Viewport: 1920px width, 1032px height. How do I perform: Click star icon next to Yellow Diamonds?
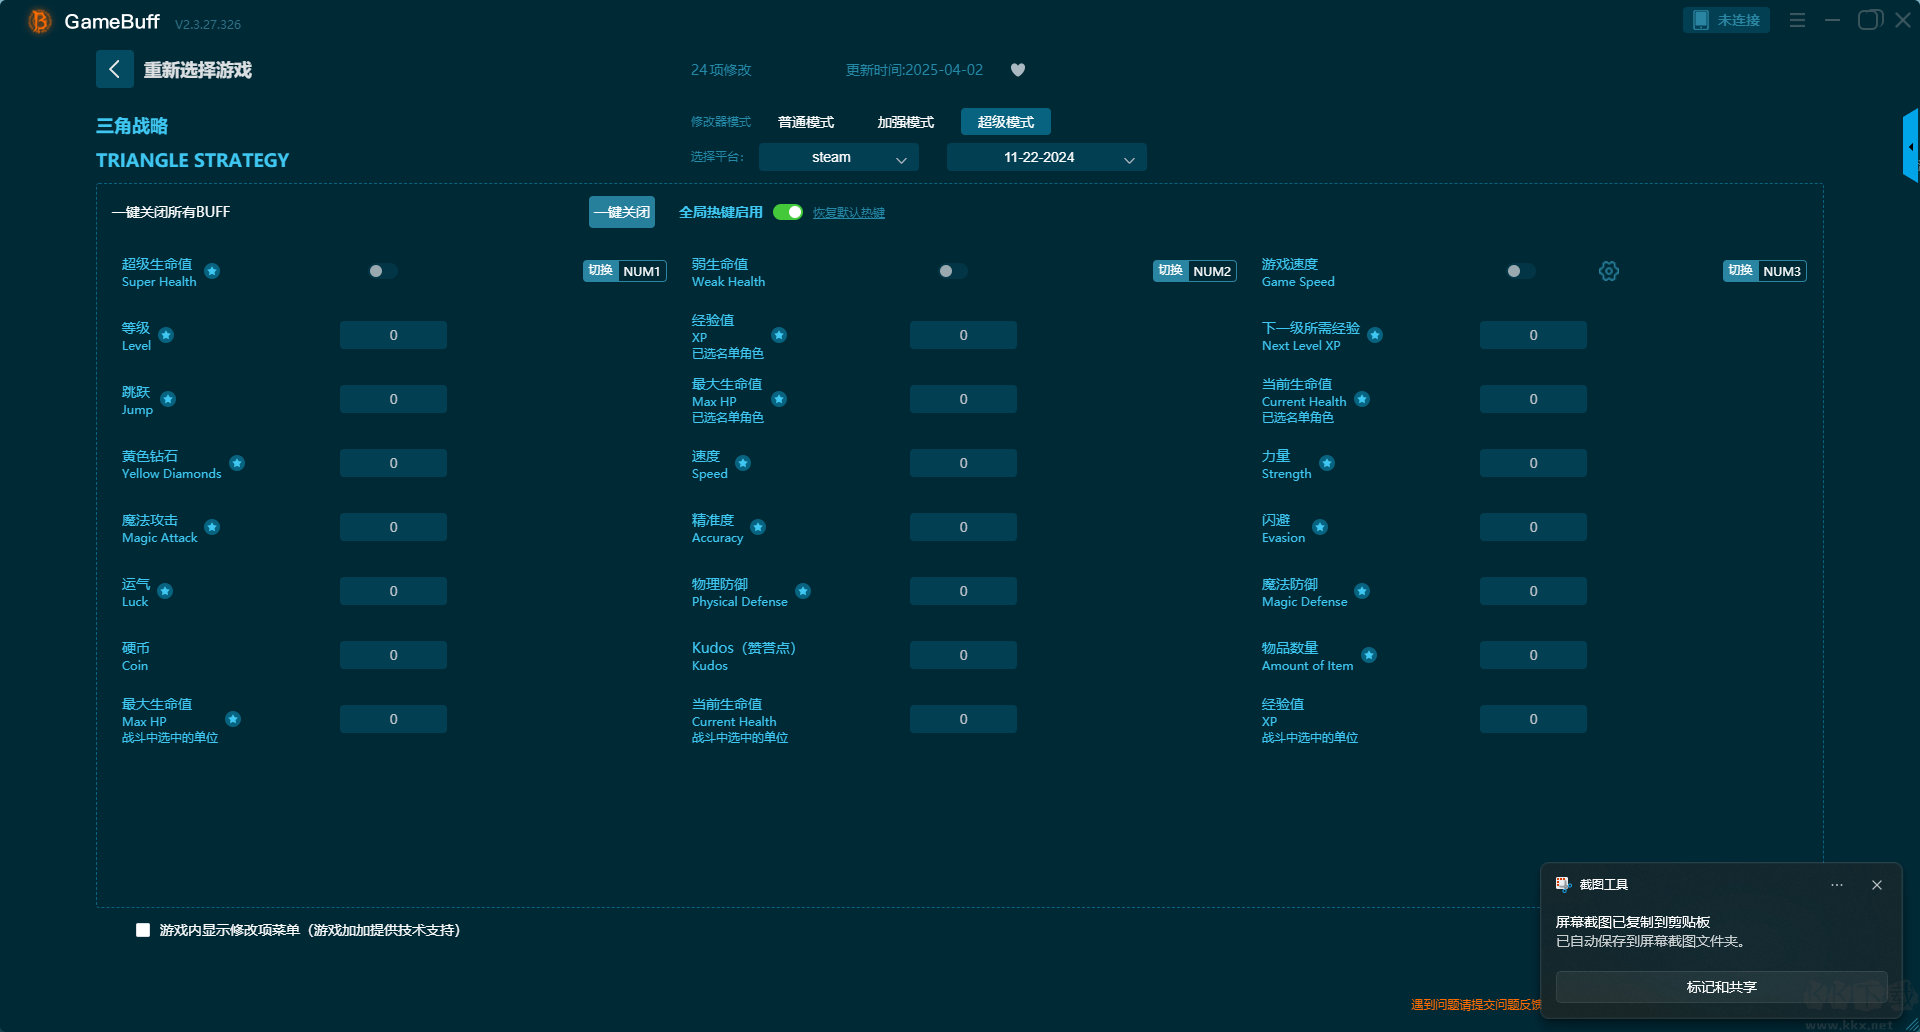point(237,463)
